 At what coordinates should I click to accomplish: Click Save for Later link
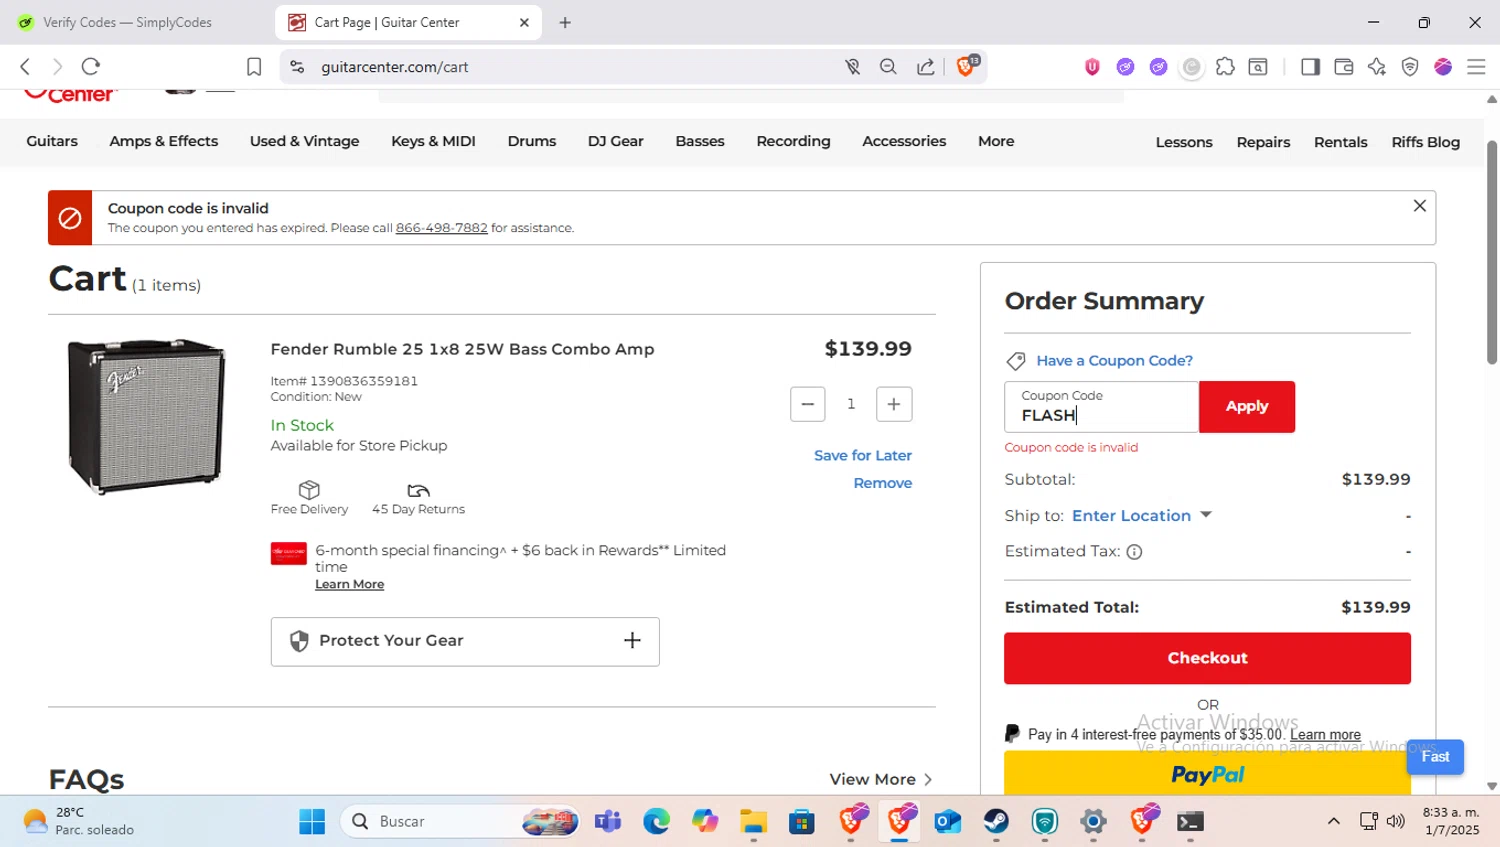[x=863, y=455]
